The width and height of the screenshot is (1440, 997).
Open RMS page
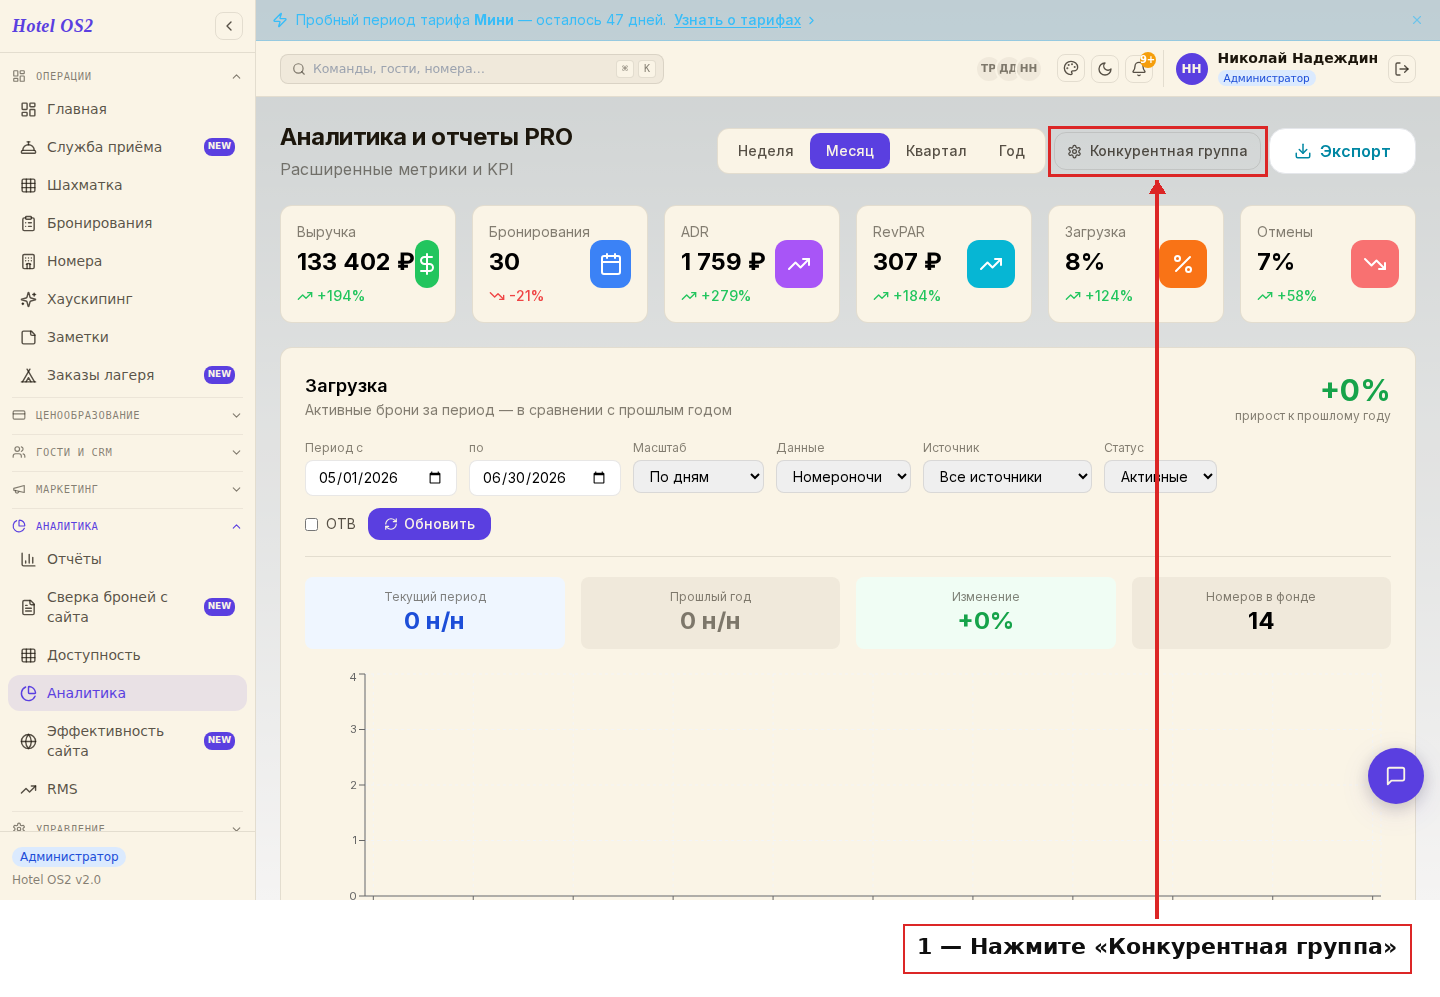[x=127, y=789]
